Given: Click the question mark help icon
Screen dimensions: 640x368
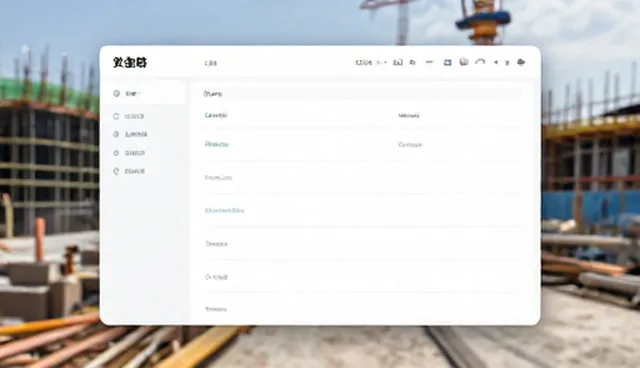Looking at the screenshot, I should [507, 62].
